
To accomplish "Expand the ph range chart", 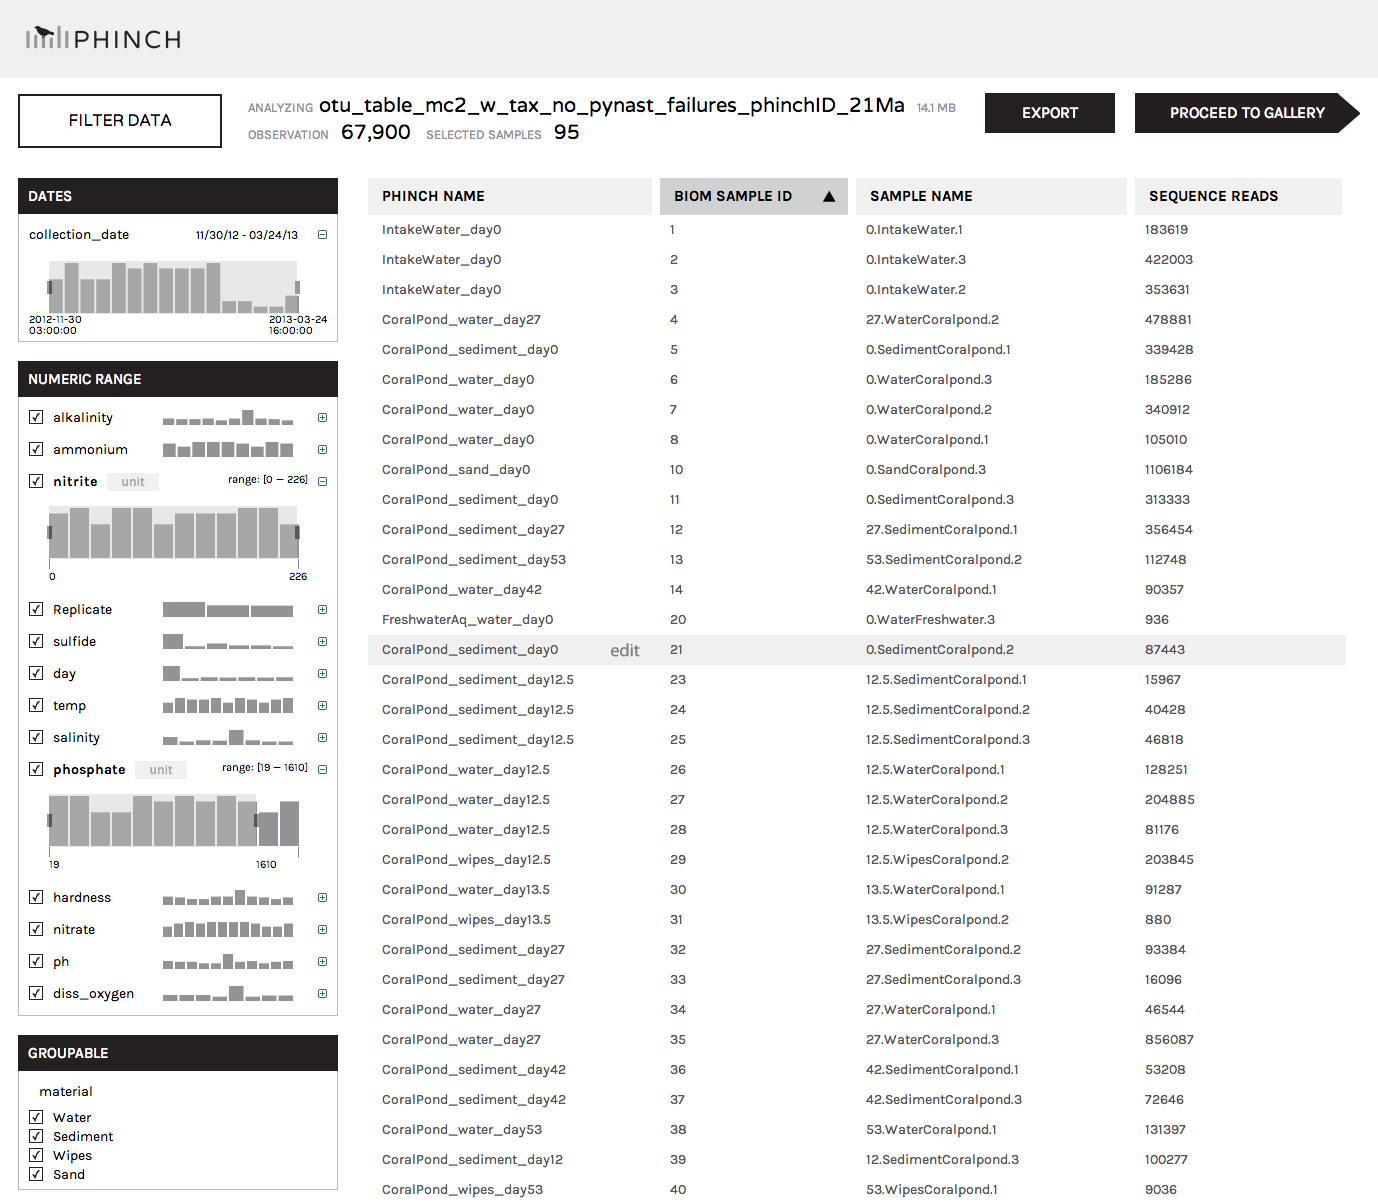I will click(322, 962).
